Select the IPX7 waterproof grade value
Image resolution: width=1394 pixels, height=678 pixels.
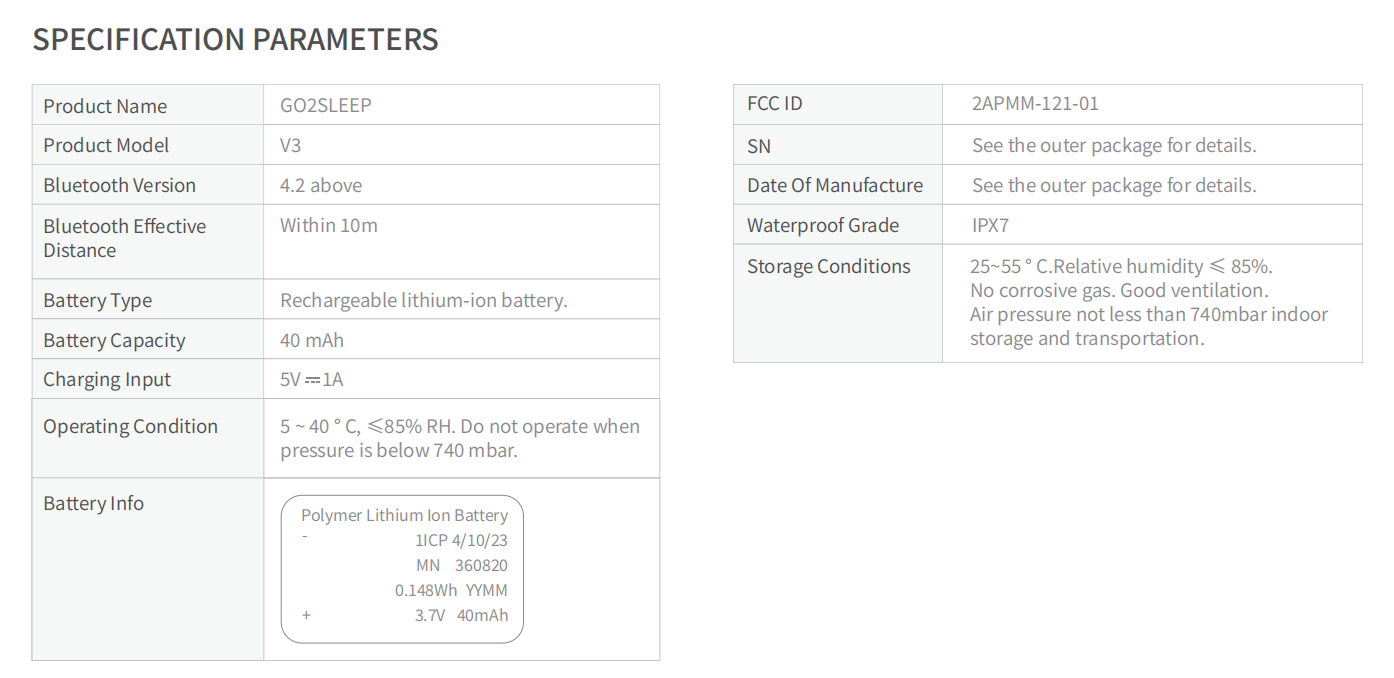pos(990,225)
